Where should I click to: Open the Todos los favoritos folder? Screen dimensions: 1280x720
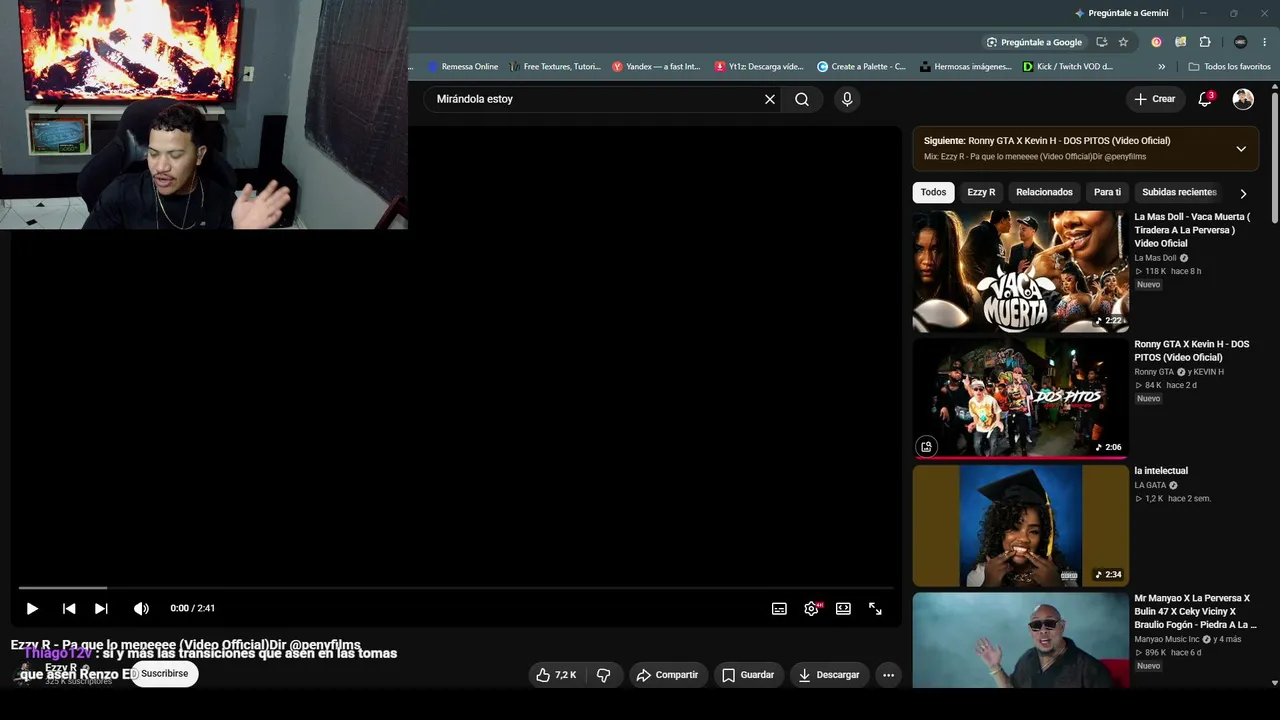click(1229, 67)
